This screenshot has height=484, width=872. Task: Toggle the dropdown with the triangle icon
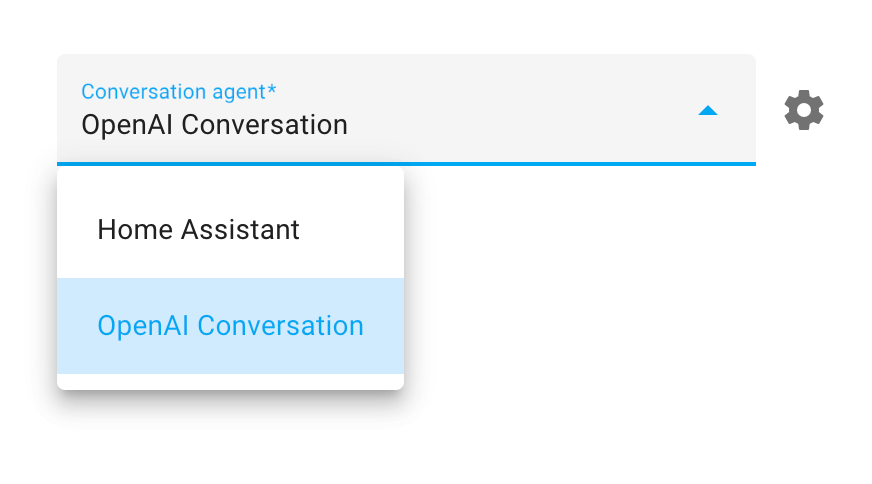click(707, 111)
